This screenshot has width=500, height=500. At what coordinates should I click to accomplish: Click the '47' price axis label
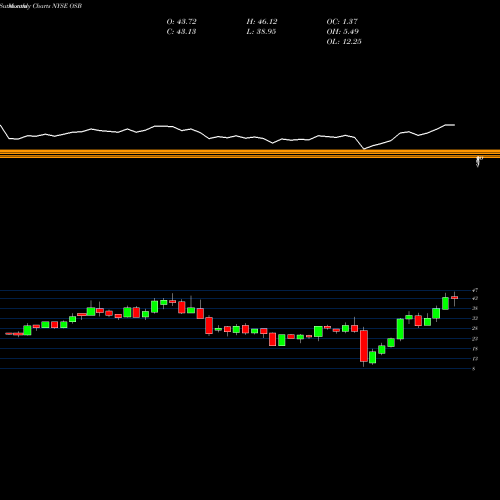coord(475,290)
